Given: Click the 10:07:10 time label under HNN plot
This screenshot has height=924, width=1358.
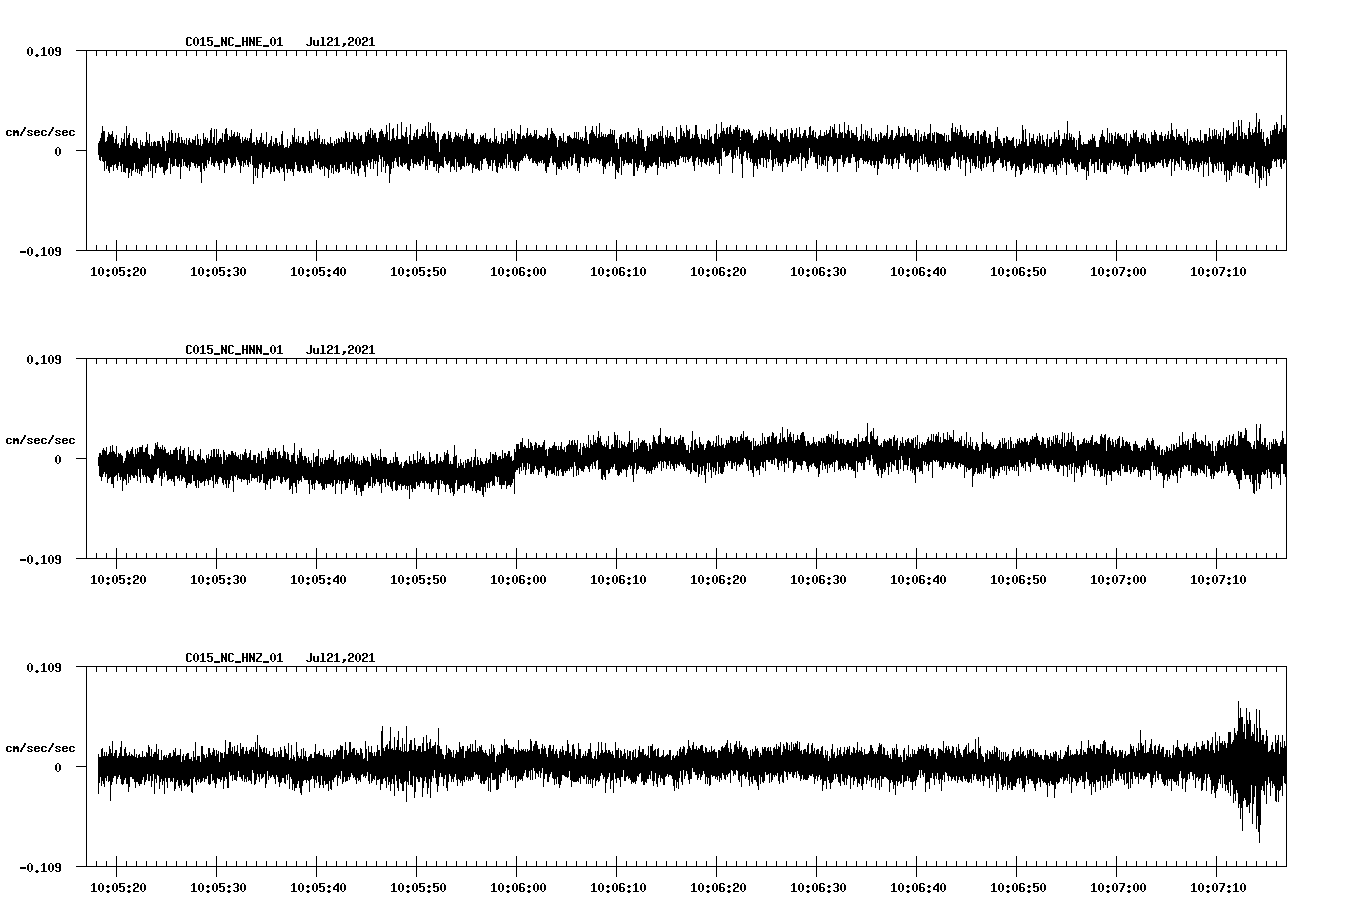Looking at the screenshot, I should (1218, 580).
